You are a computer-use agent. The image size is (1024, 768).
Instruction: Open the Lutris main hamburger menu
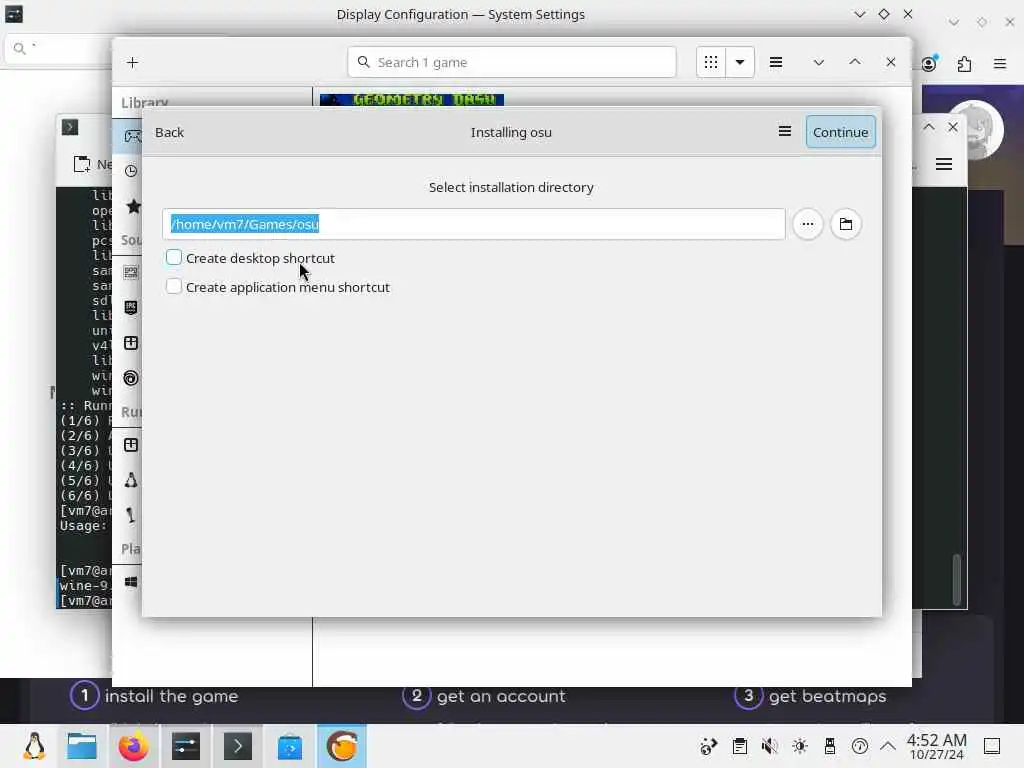tap(776, 62)
